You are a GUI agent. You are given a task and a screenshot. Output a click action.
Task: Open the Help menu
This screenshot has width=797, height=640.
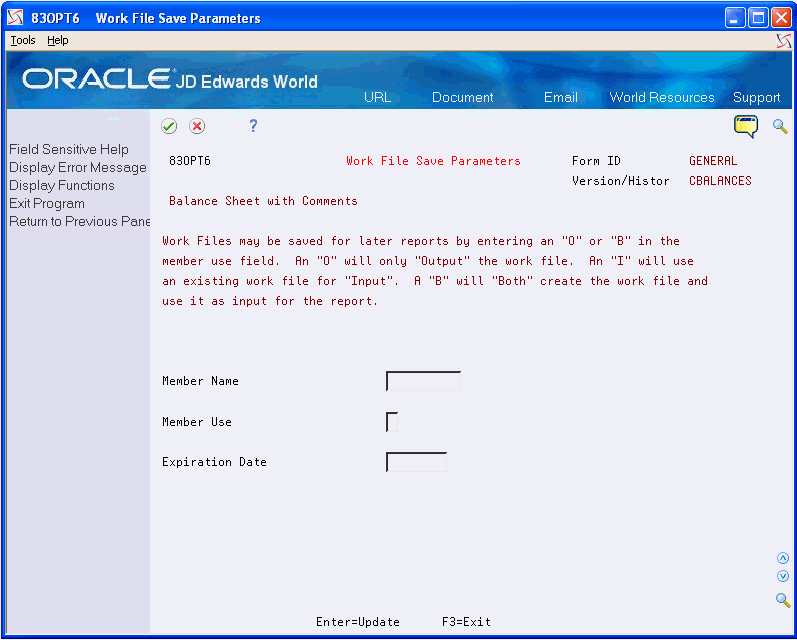click(57, 41)
